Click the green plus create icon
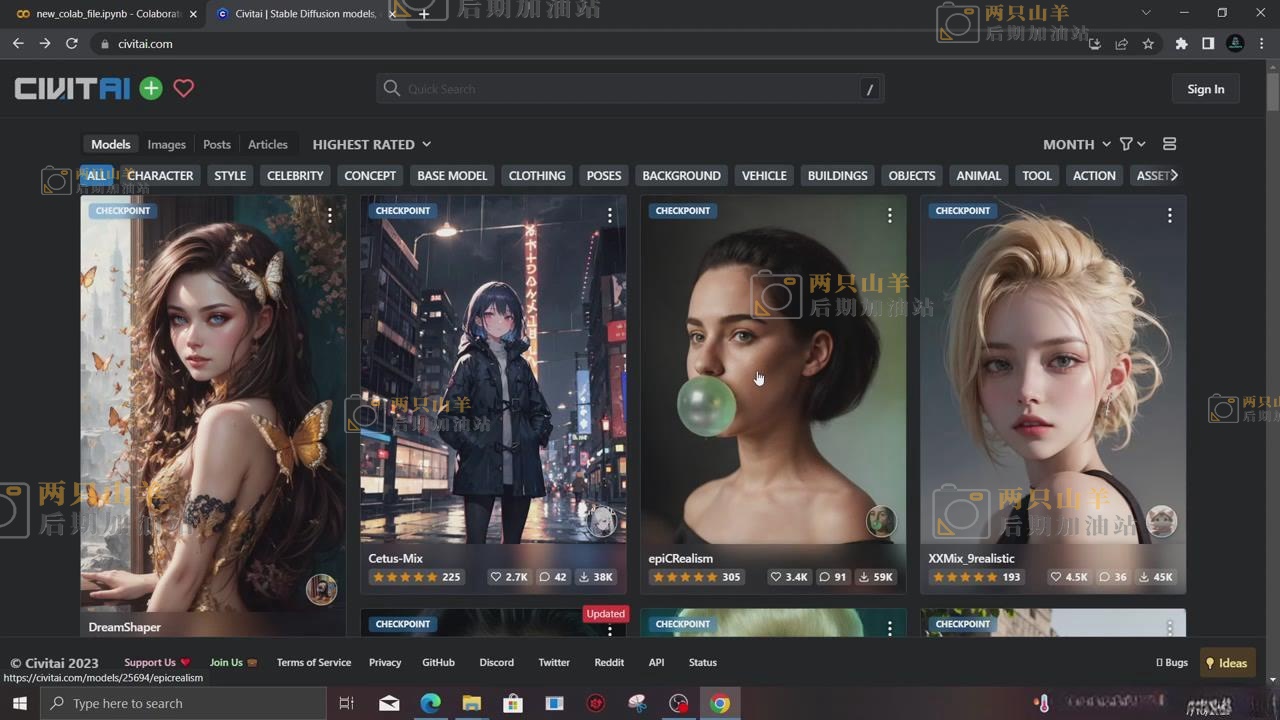The image size is (1280, 720). point(151,89)
